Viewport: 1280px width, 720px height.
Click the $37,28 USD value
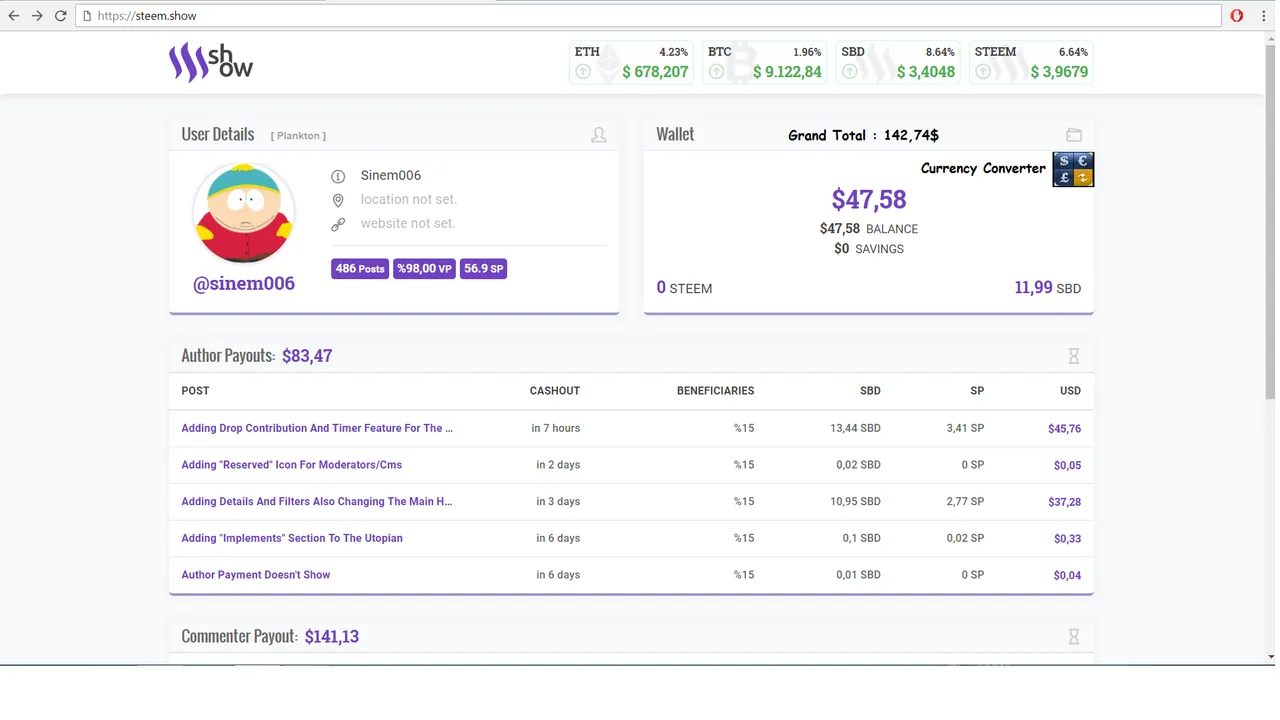(x=1064, y=502)
